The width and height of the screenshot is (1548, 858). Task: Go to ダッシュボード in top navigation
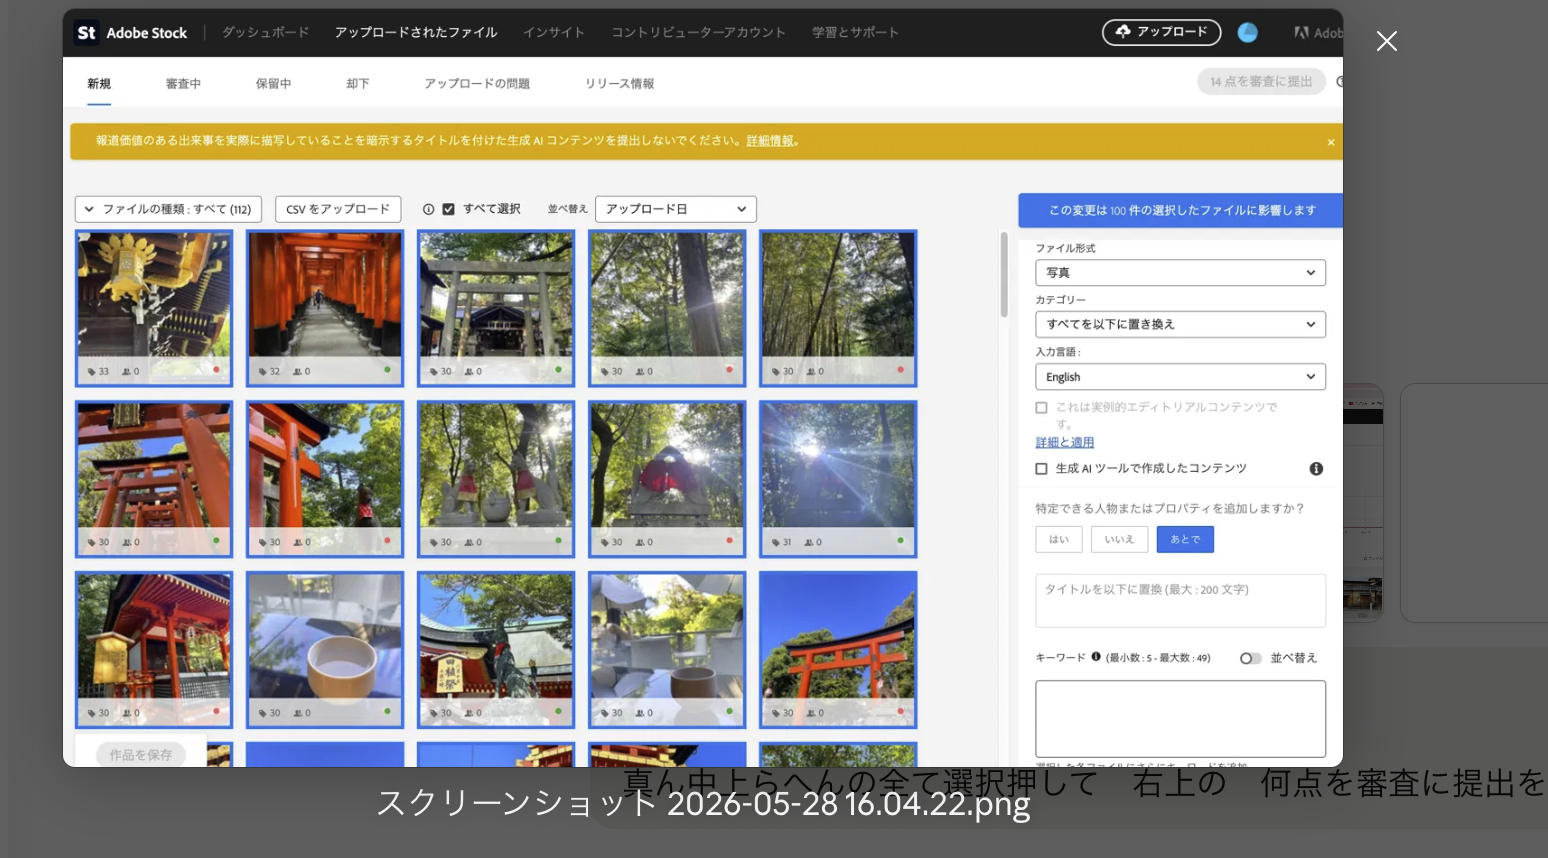pyautogui.click(x=265, y=33)
